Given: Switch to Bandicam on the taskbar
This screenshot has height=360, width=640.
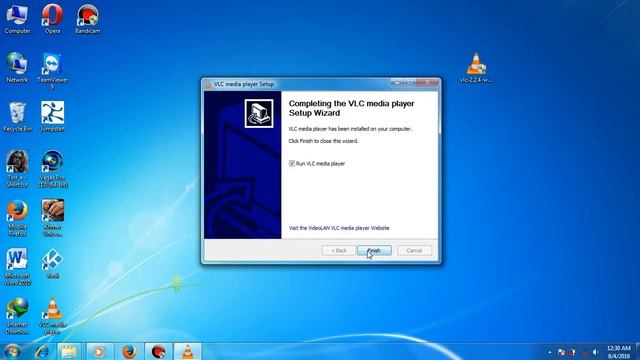Looking at the screenshot, I should pyautogui.click(x=158, y=351).
